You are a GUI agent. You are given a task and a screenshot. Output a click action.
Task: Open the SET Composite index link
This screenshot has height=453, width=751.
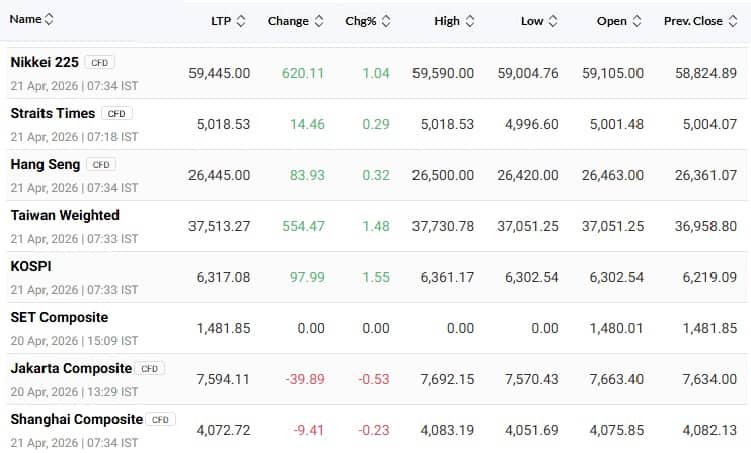click(59, 317)
